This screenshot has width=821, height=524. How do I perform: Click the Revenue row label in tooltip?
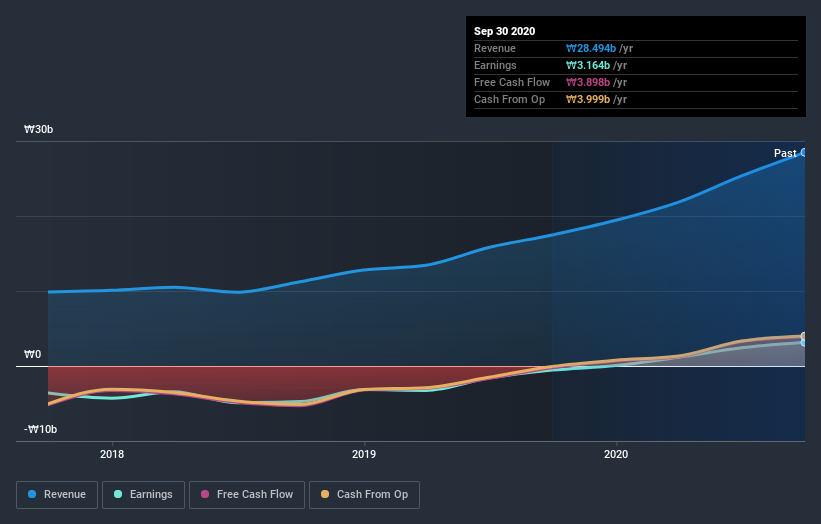coord(495,48)
